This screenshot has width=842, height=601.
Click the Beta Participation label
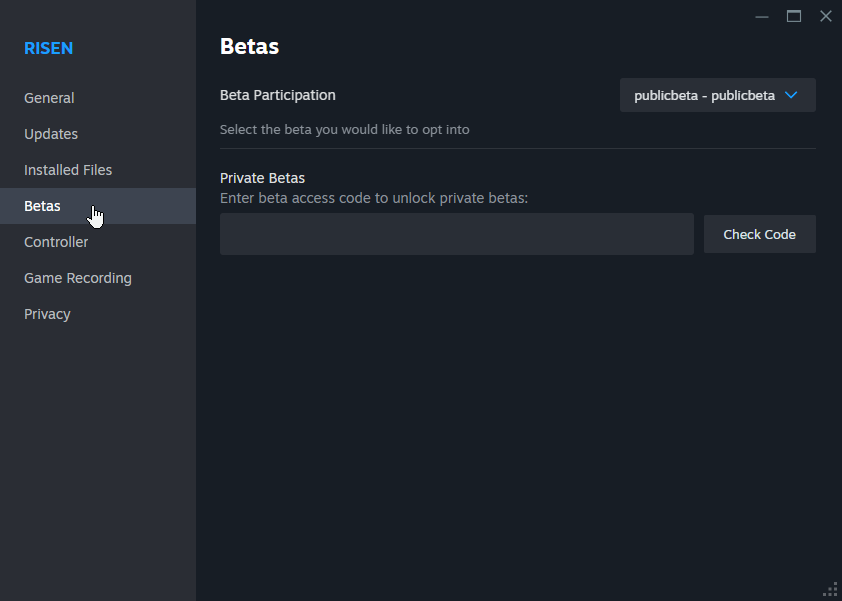(278, 95)
